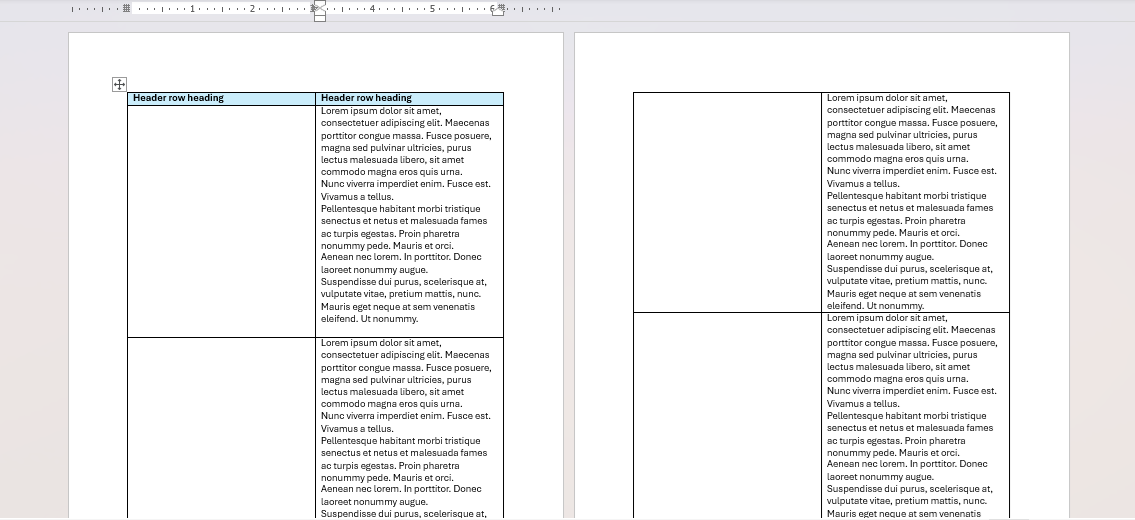Viewport: 1135px width, 520px height.
Task: Click the left "Header row heading" cell
Action: (221, 98)
